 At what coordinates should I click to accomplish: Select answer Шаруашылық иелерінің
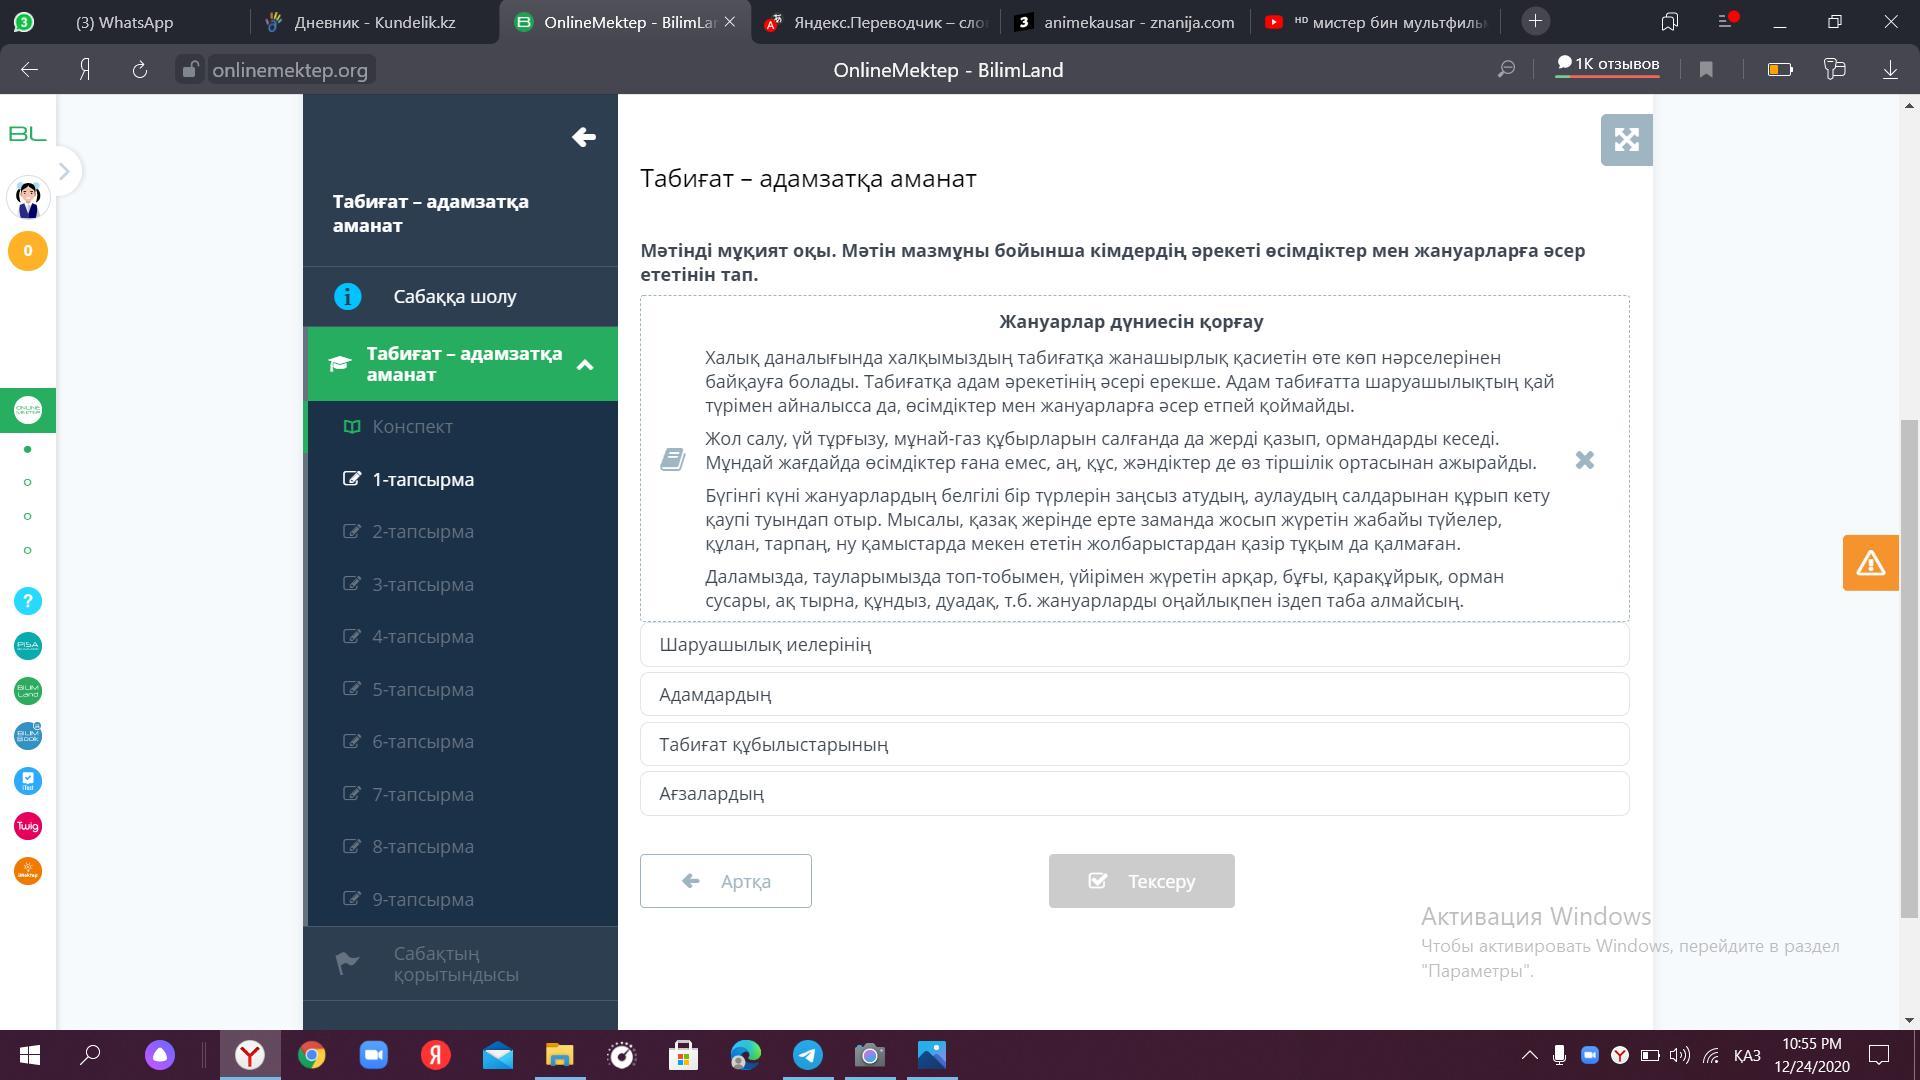tap(1134, 645)
